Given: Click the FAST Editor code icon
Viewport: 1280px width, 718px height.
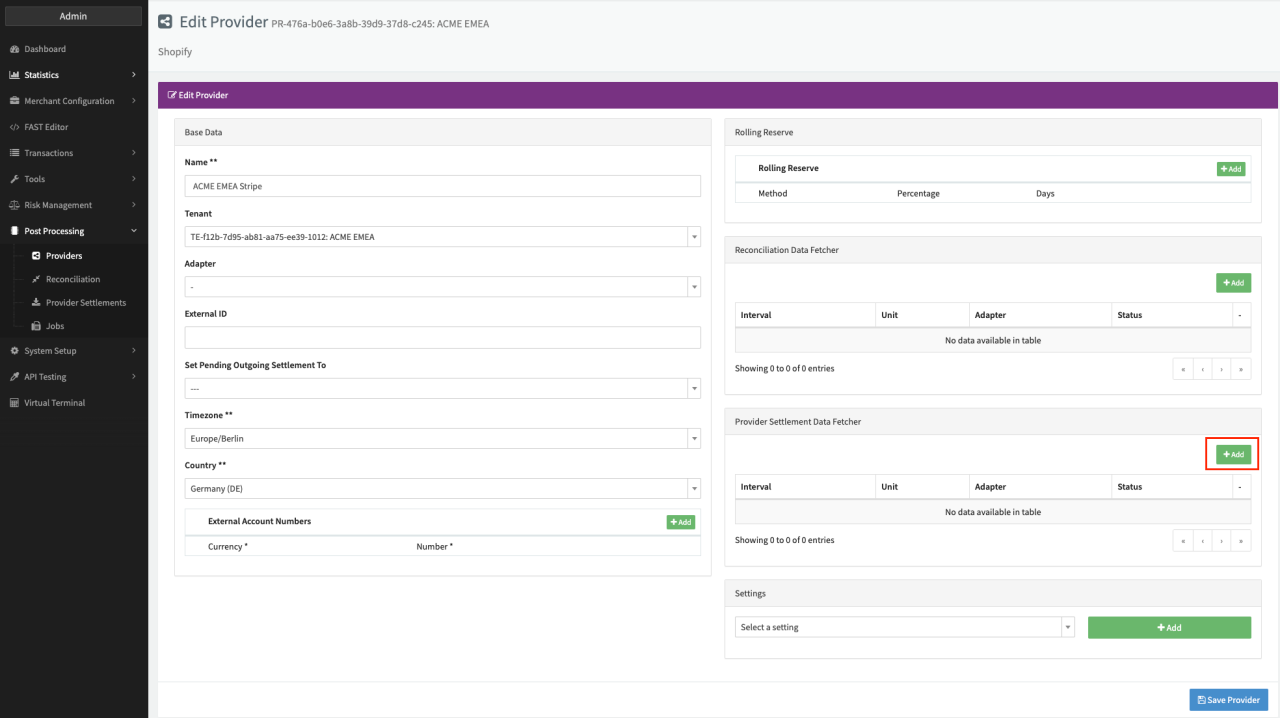Looking at the screenshot, I should tap(15, 127).
